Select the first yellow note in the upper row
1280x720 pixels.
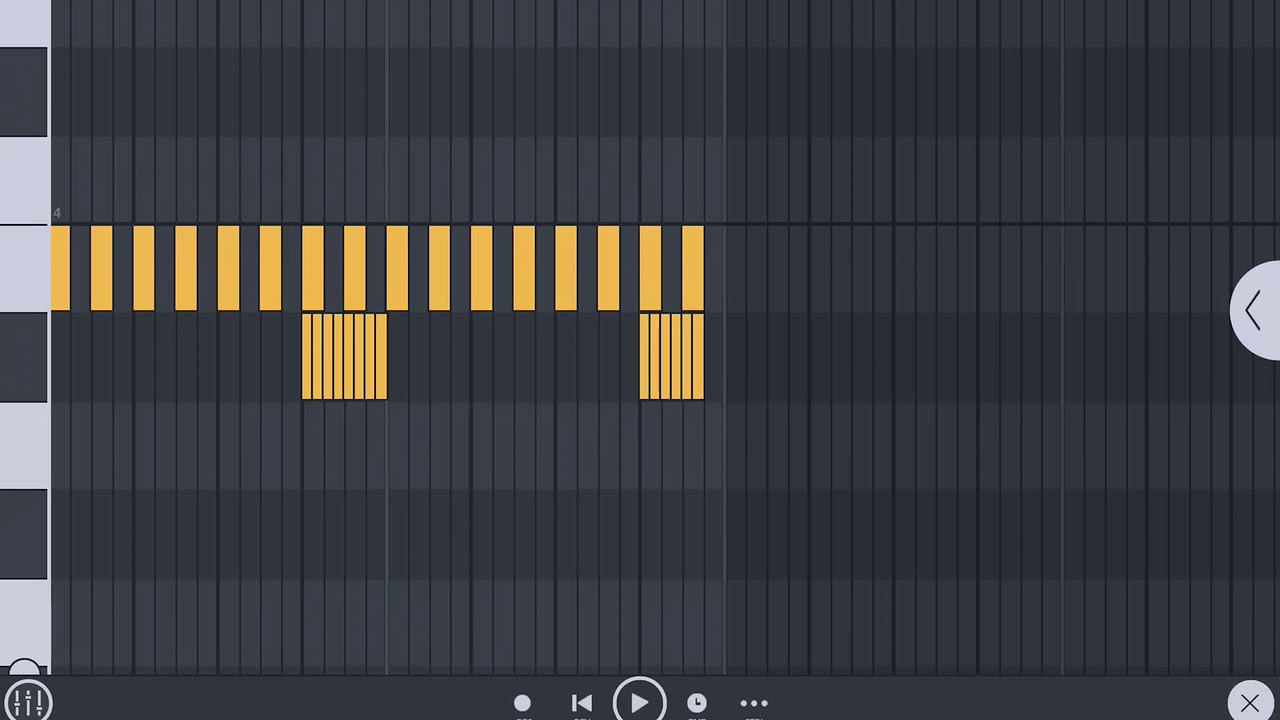click(x=60, y=268)
